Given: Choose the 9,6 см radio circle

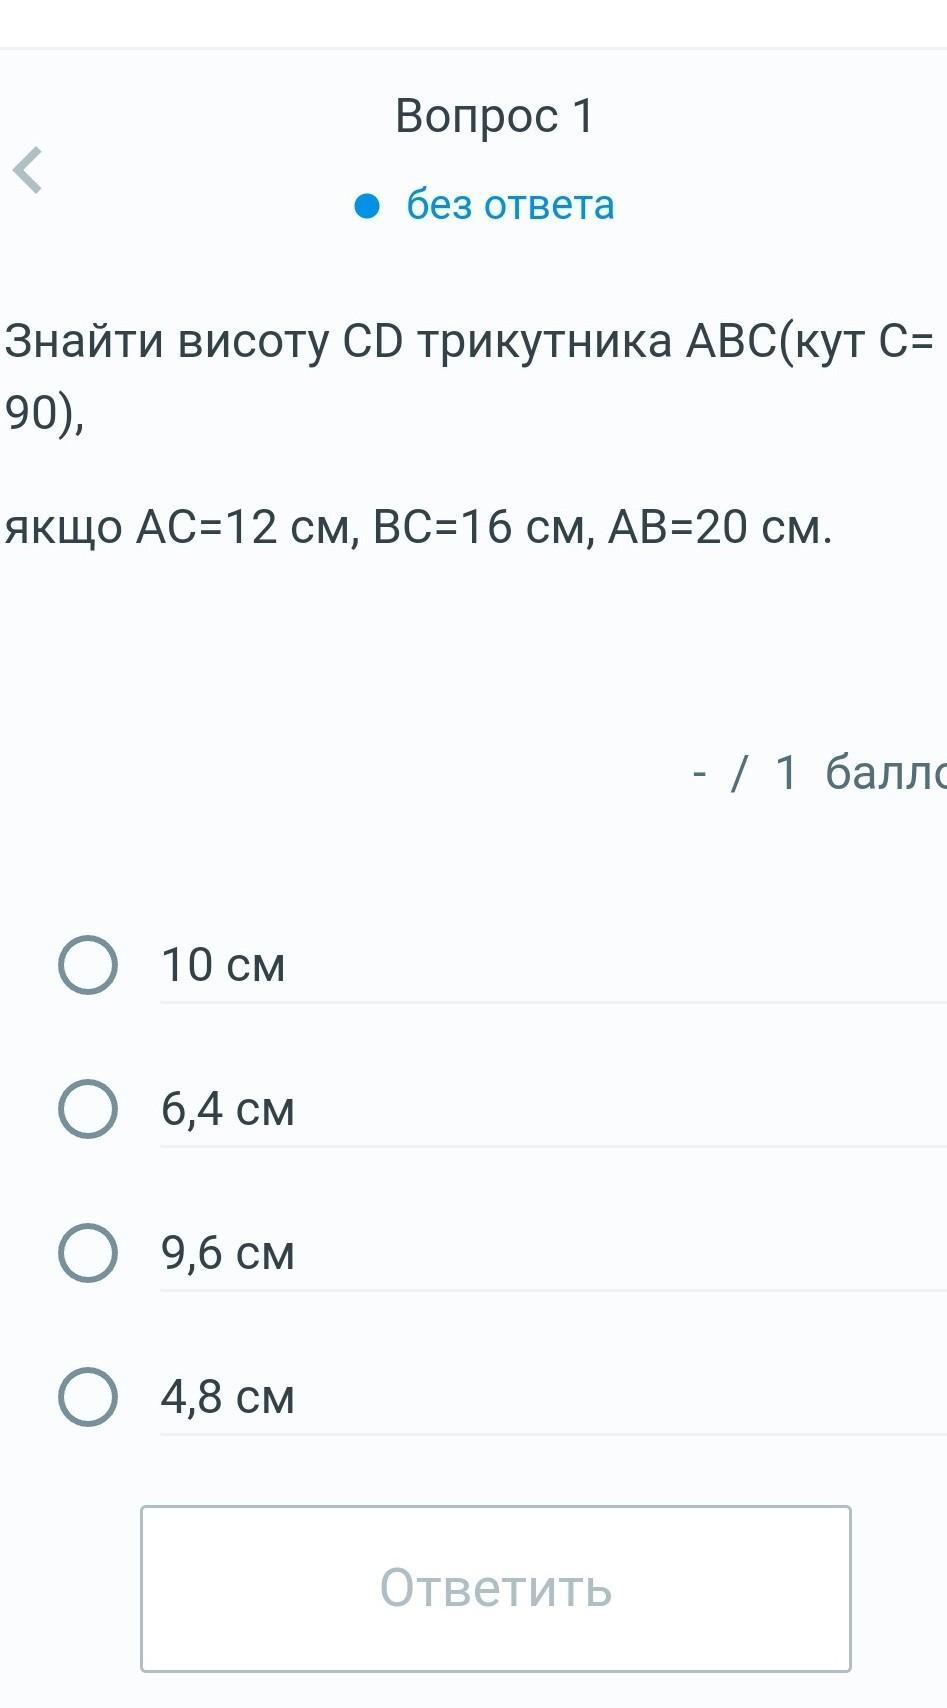Looking at the screenshot, I should 88,1253.
